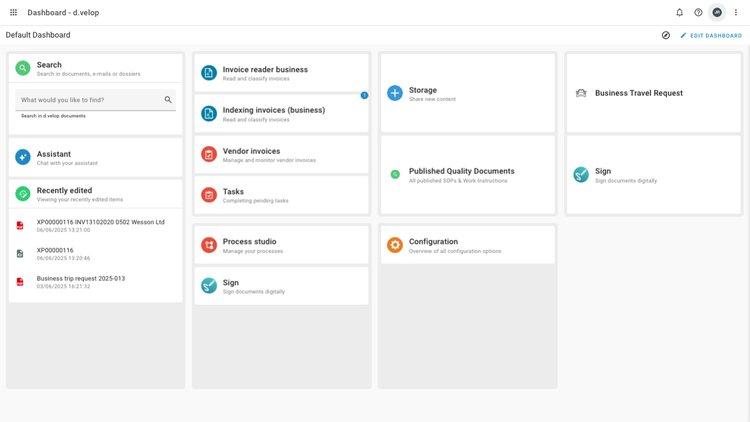This screenshot has width=750, height=422.
Task: Open the Assistant tile title
Action: 54,154
